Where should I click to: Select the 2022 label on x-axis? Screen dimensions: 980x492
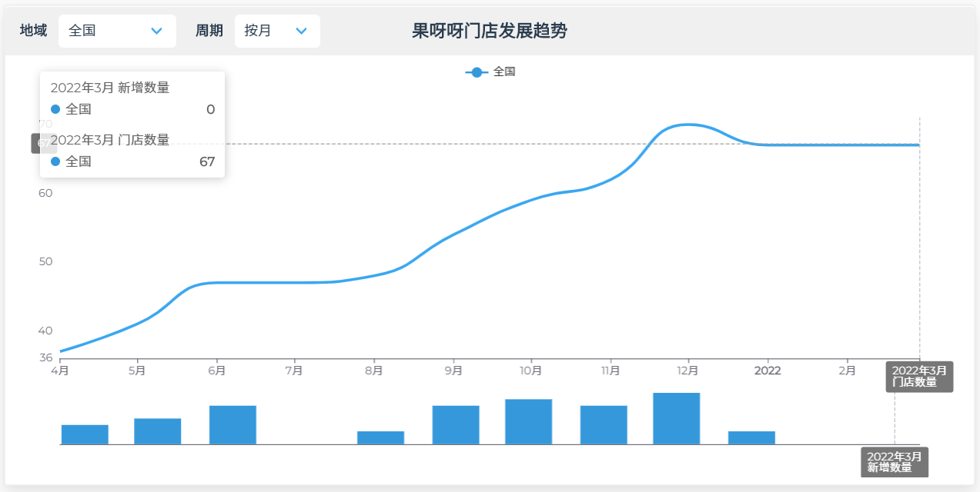click(x=767, y=370)
